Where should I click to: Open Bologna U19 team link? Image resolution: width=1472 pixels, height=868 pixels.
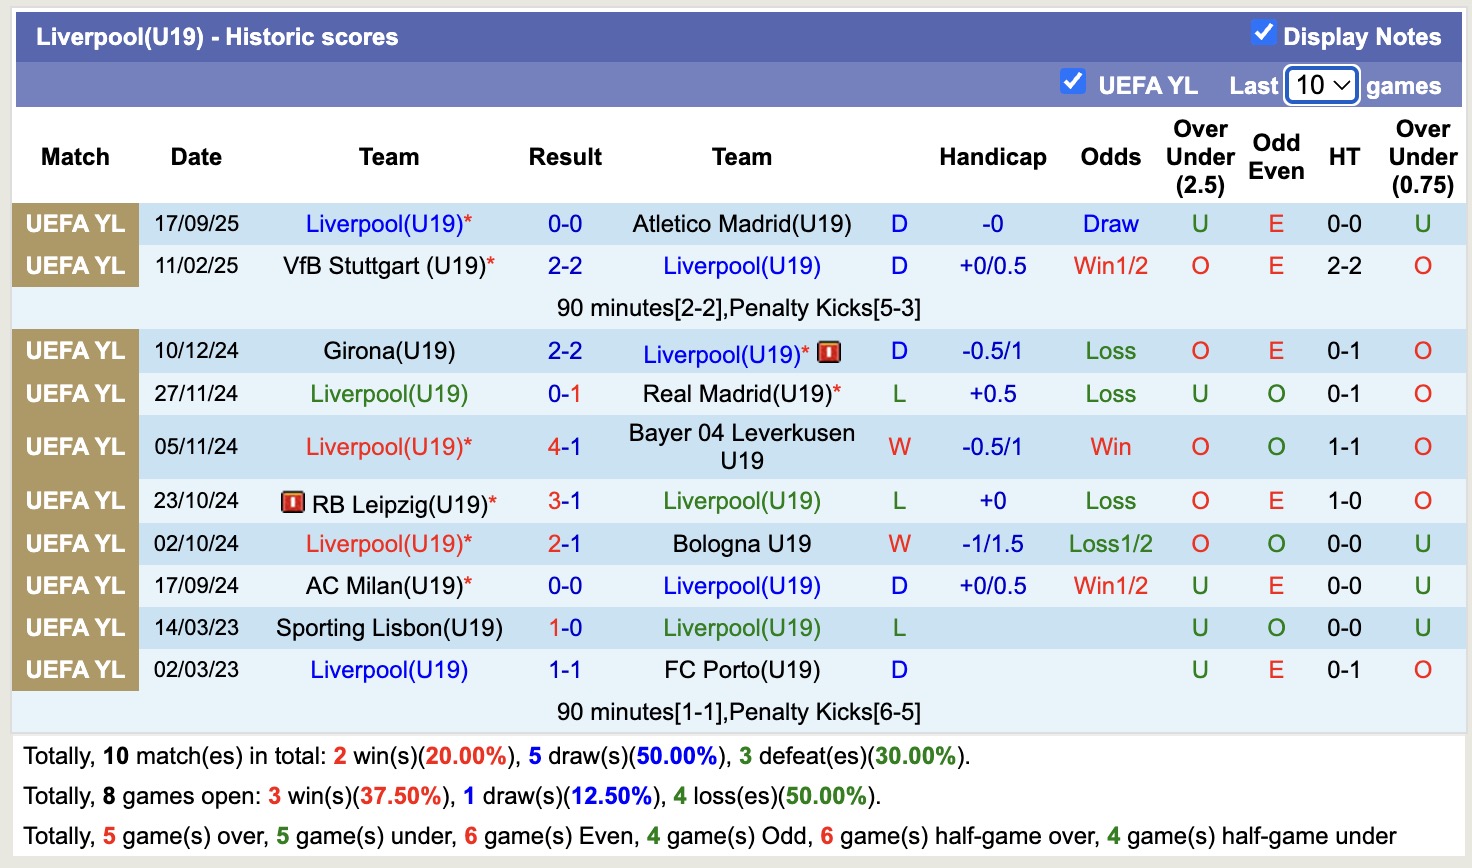(x=741, y=544)
